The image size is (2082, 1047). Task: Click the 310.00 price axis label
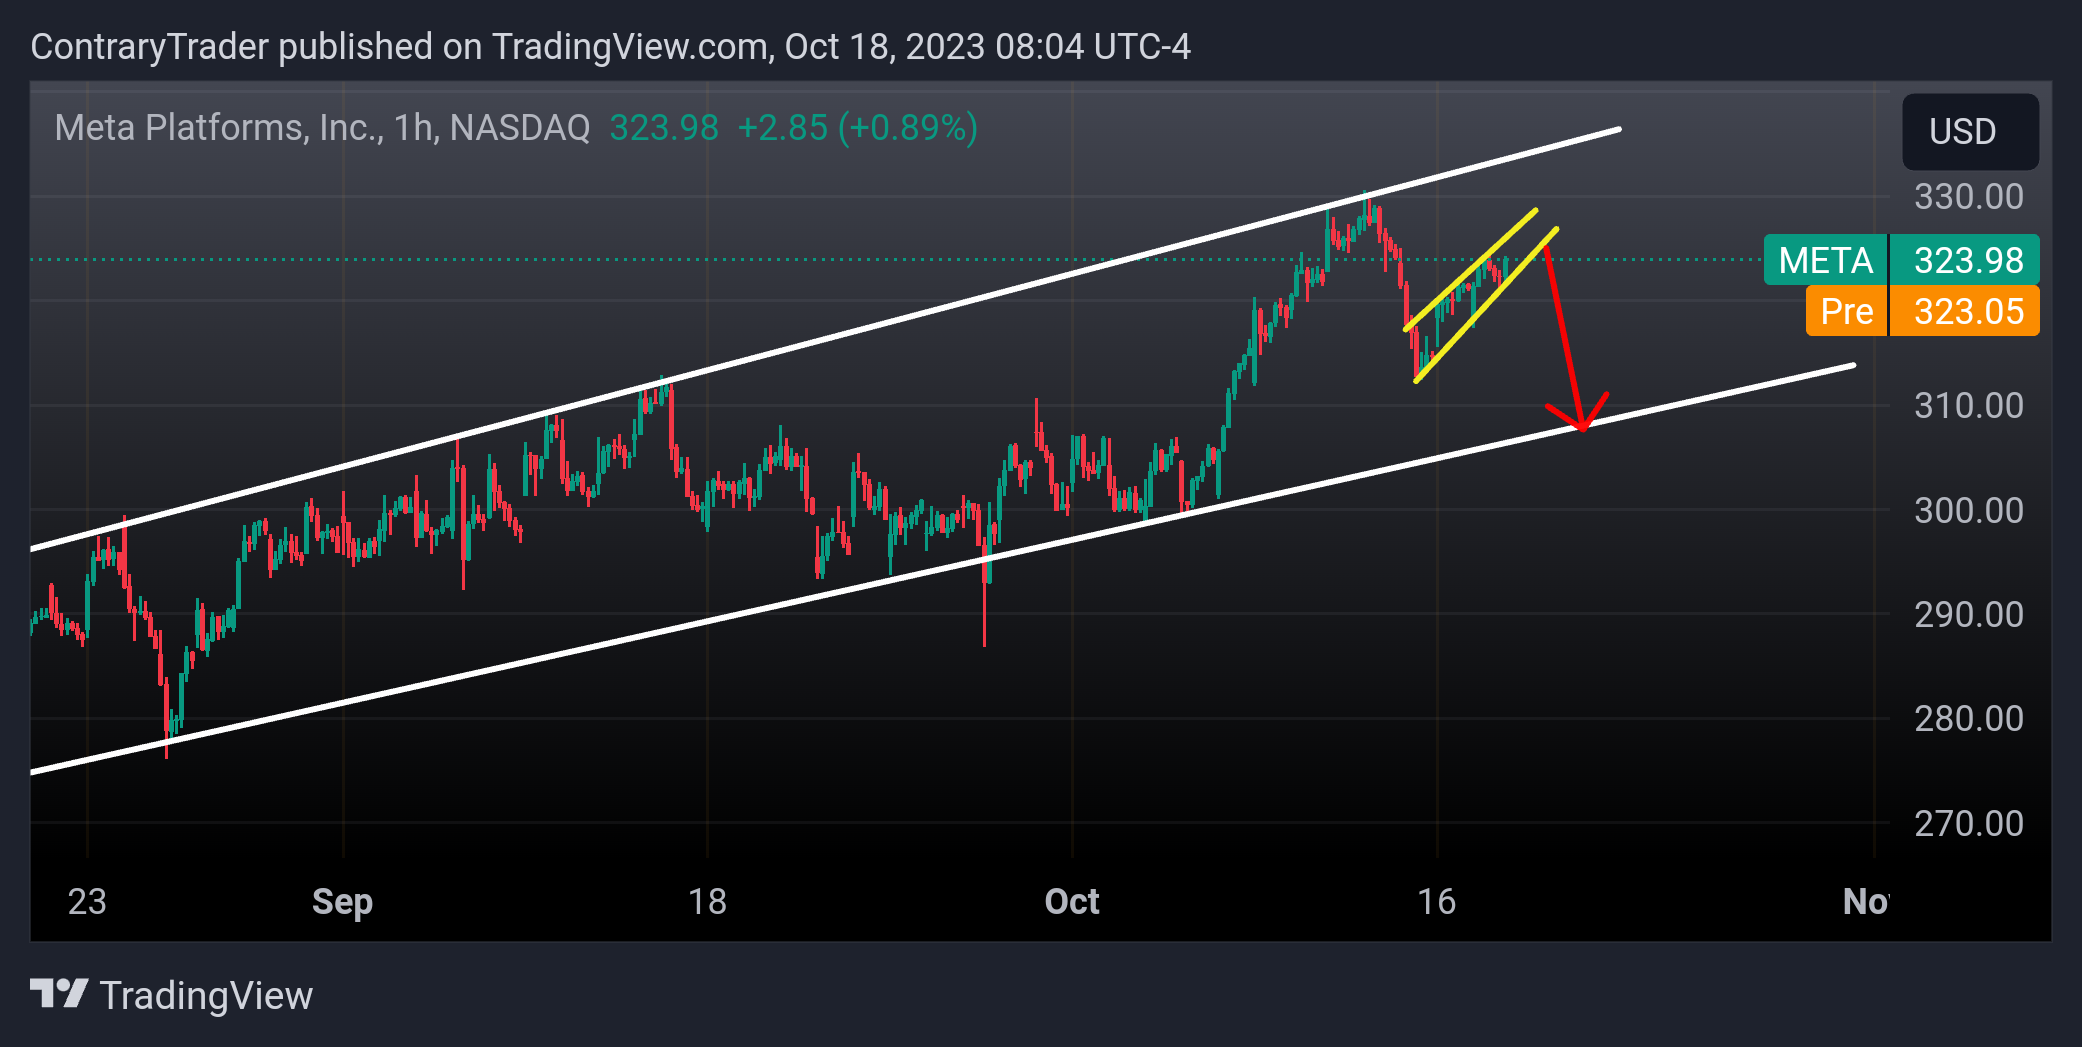1968,405
